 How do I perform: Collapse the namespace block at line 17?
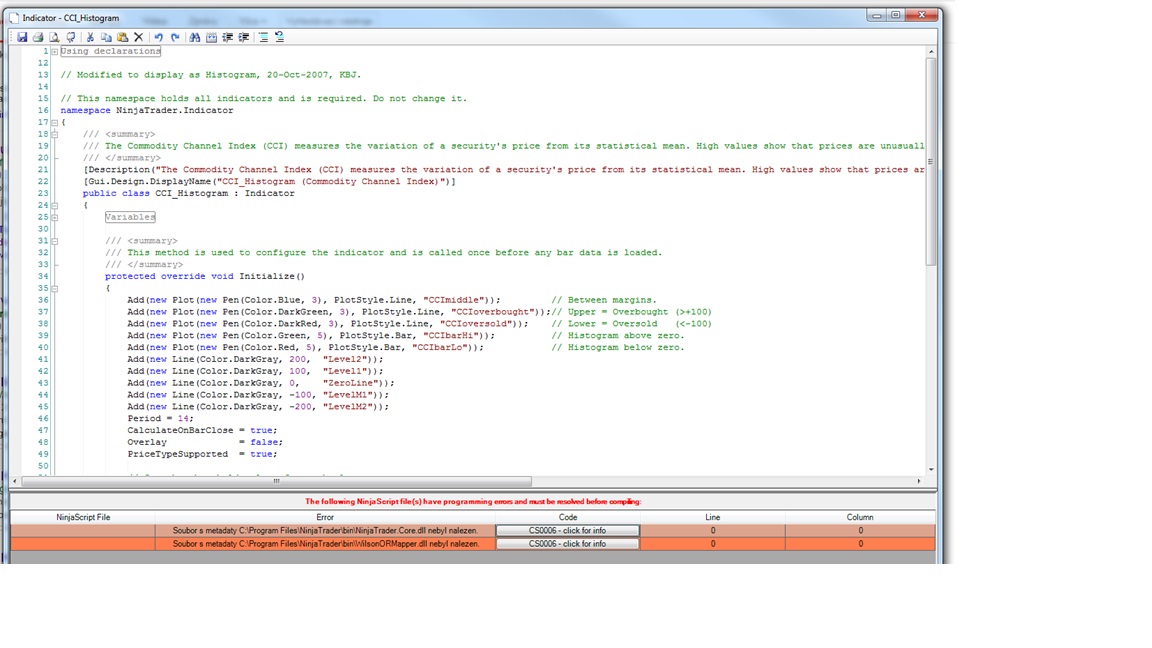(54, 122)
